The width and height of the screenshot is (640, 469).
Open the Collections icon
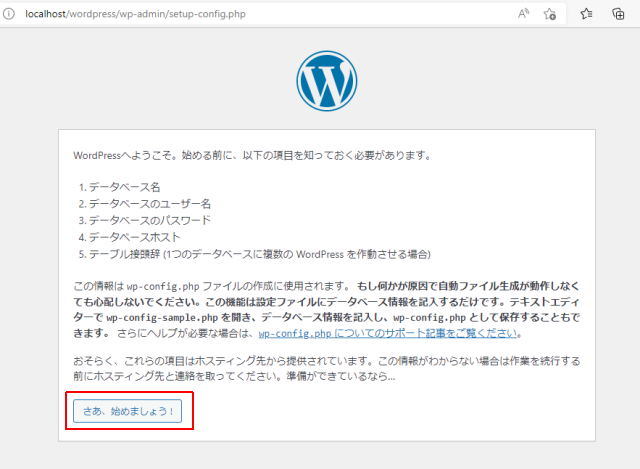click(x=618, y=14)
